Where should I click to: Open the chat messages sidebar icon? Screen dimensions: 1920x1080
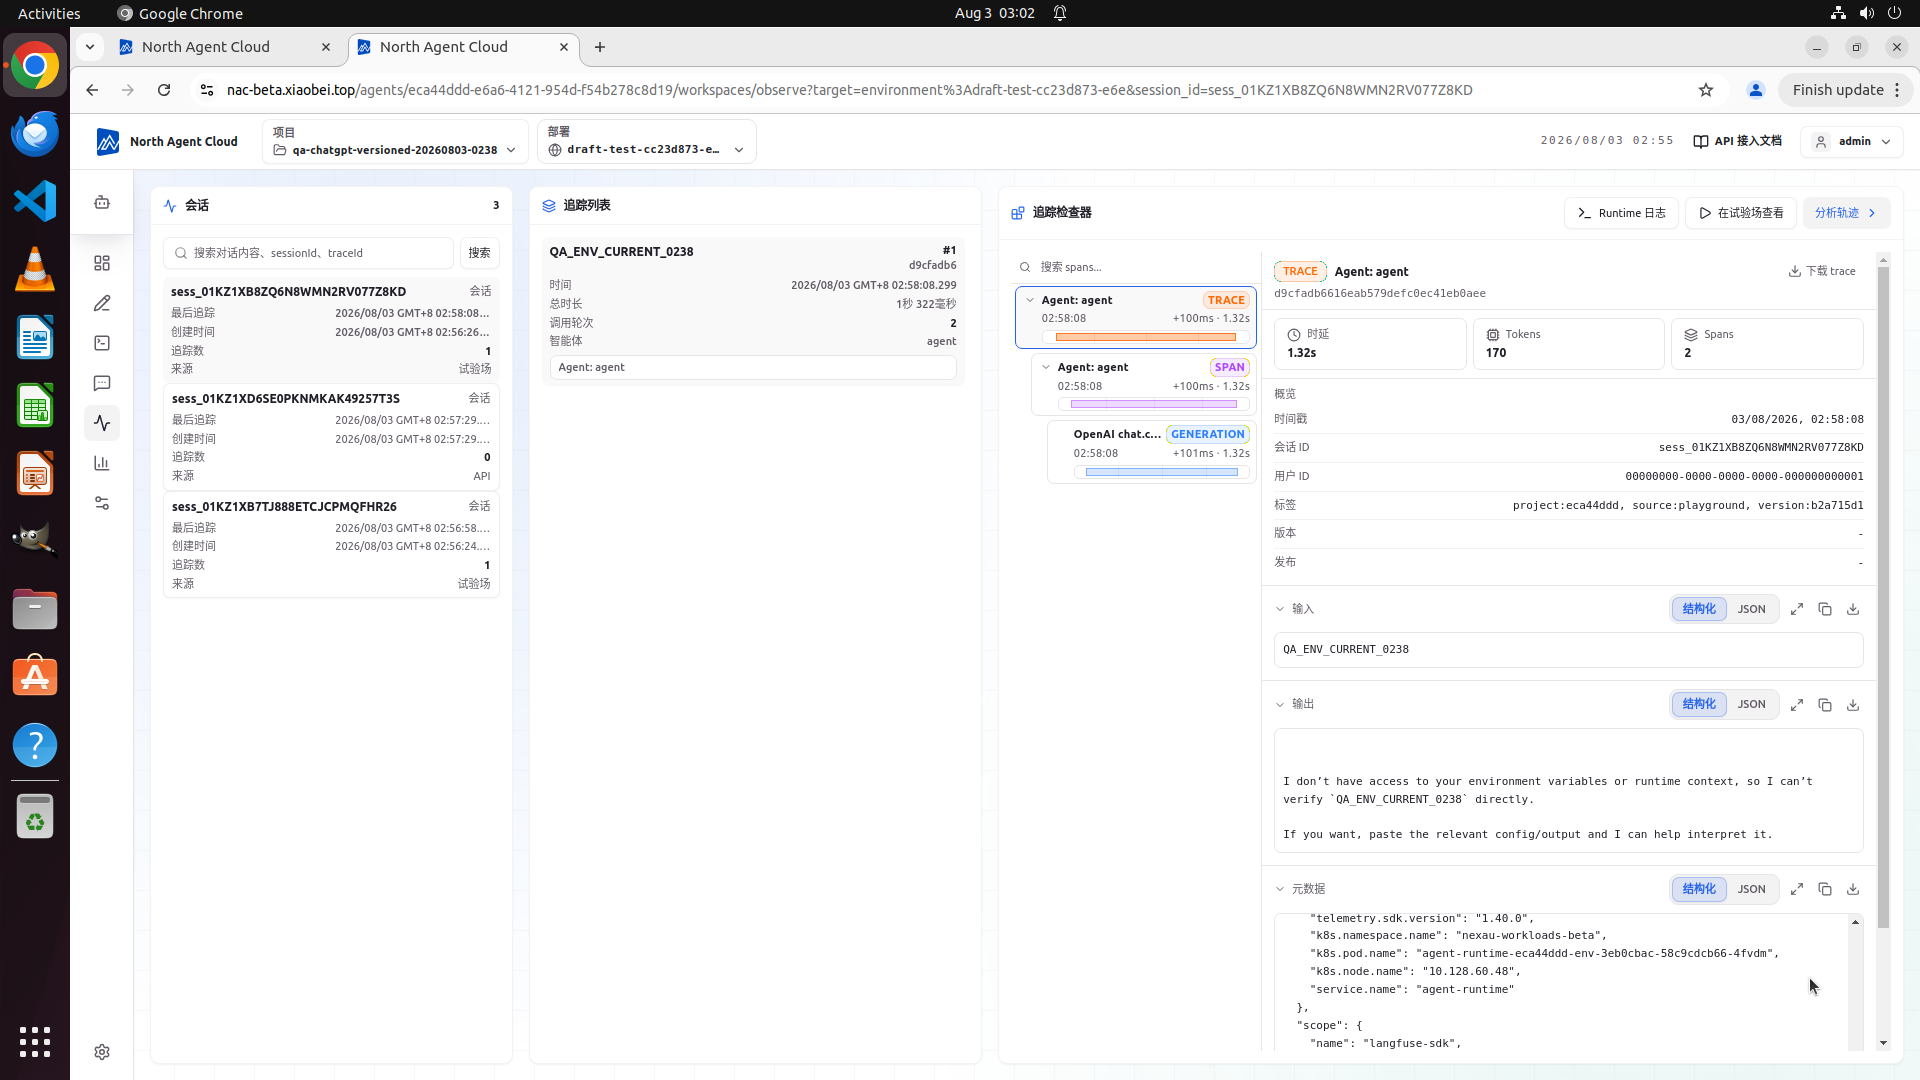pos(102,383)
